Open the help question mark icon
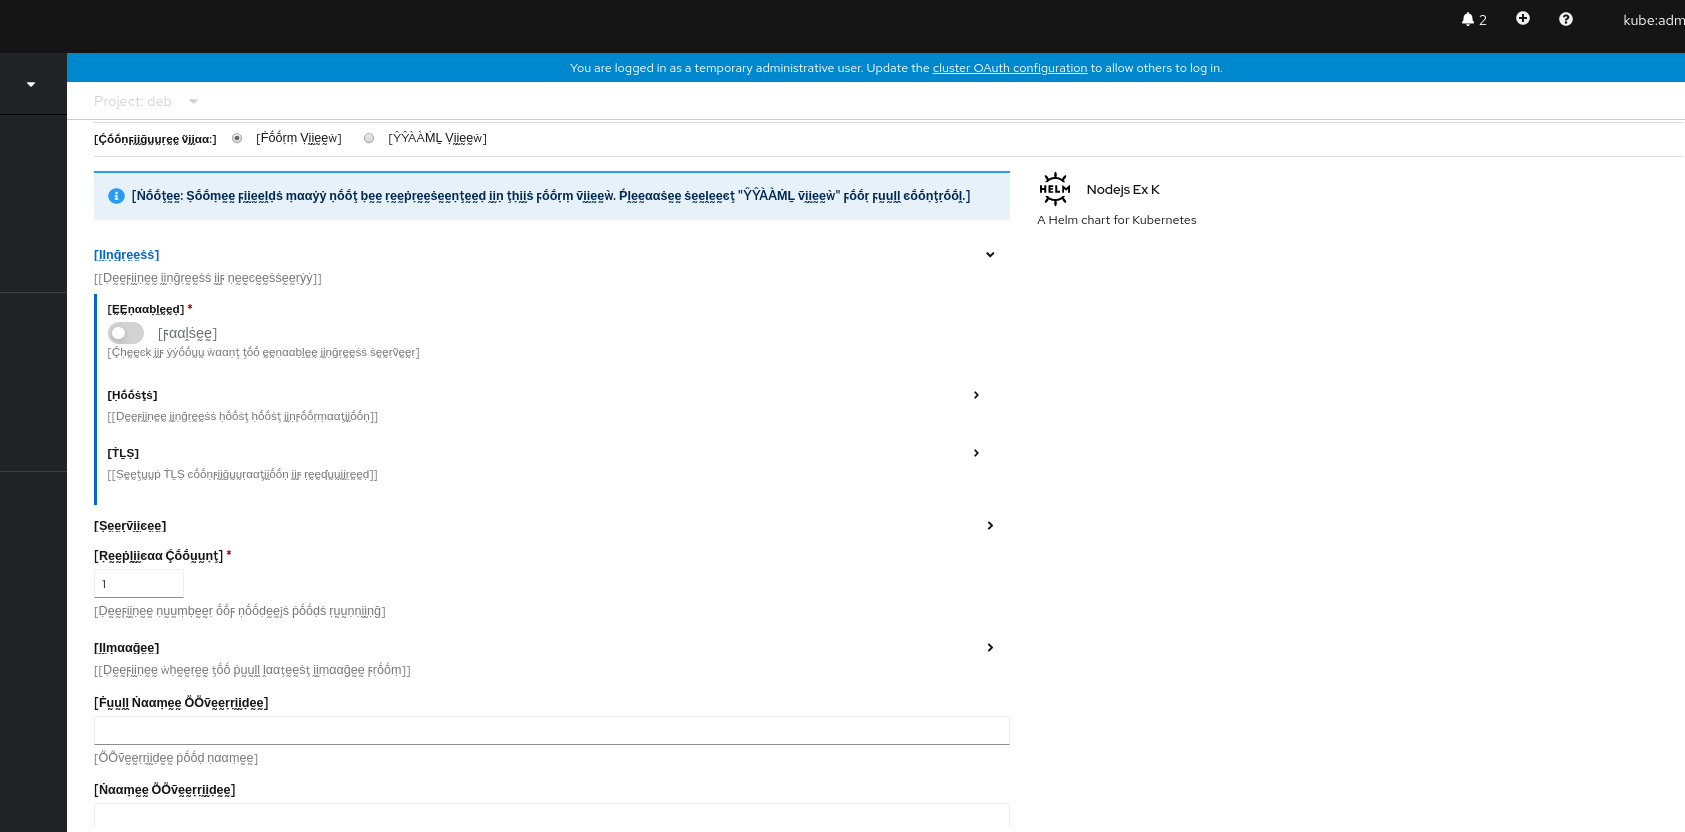 pos(1566,19)
